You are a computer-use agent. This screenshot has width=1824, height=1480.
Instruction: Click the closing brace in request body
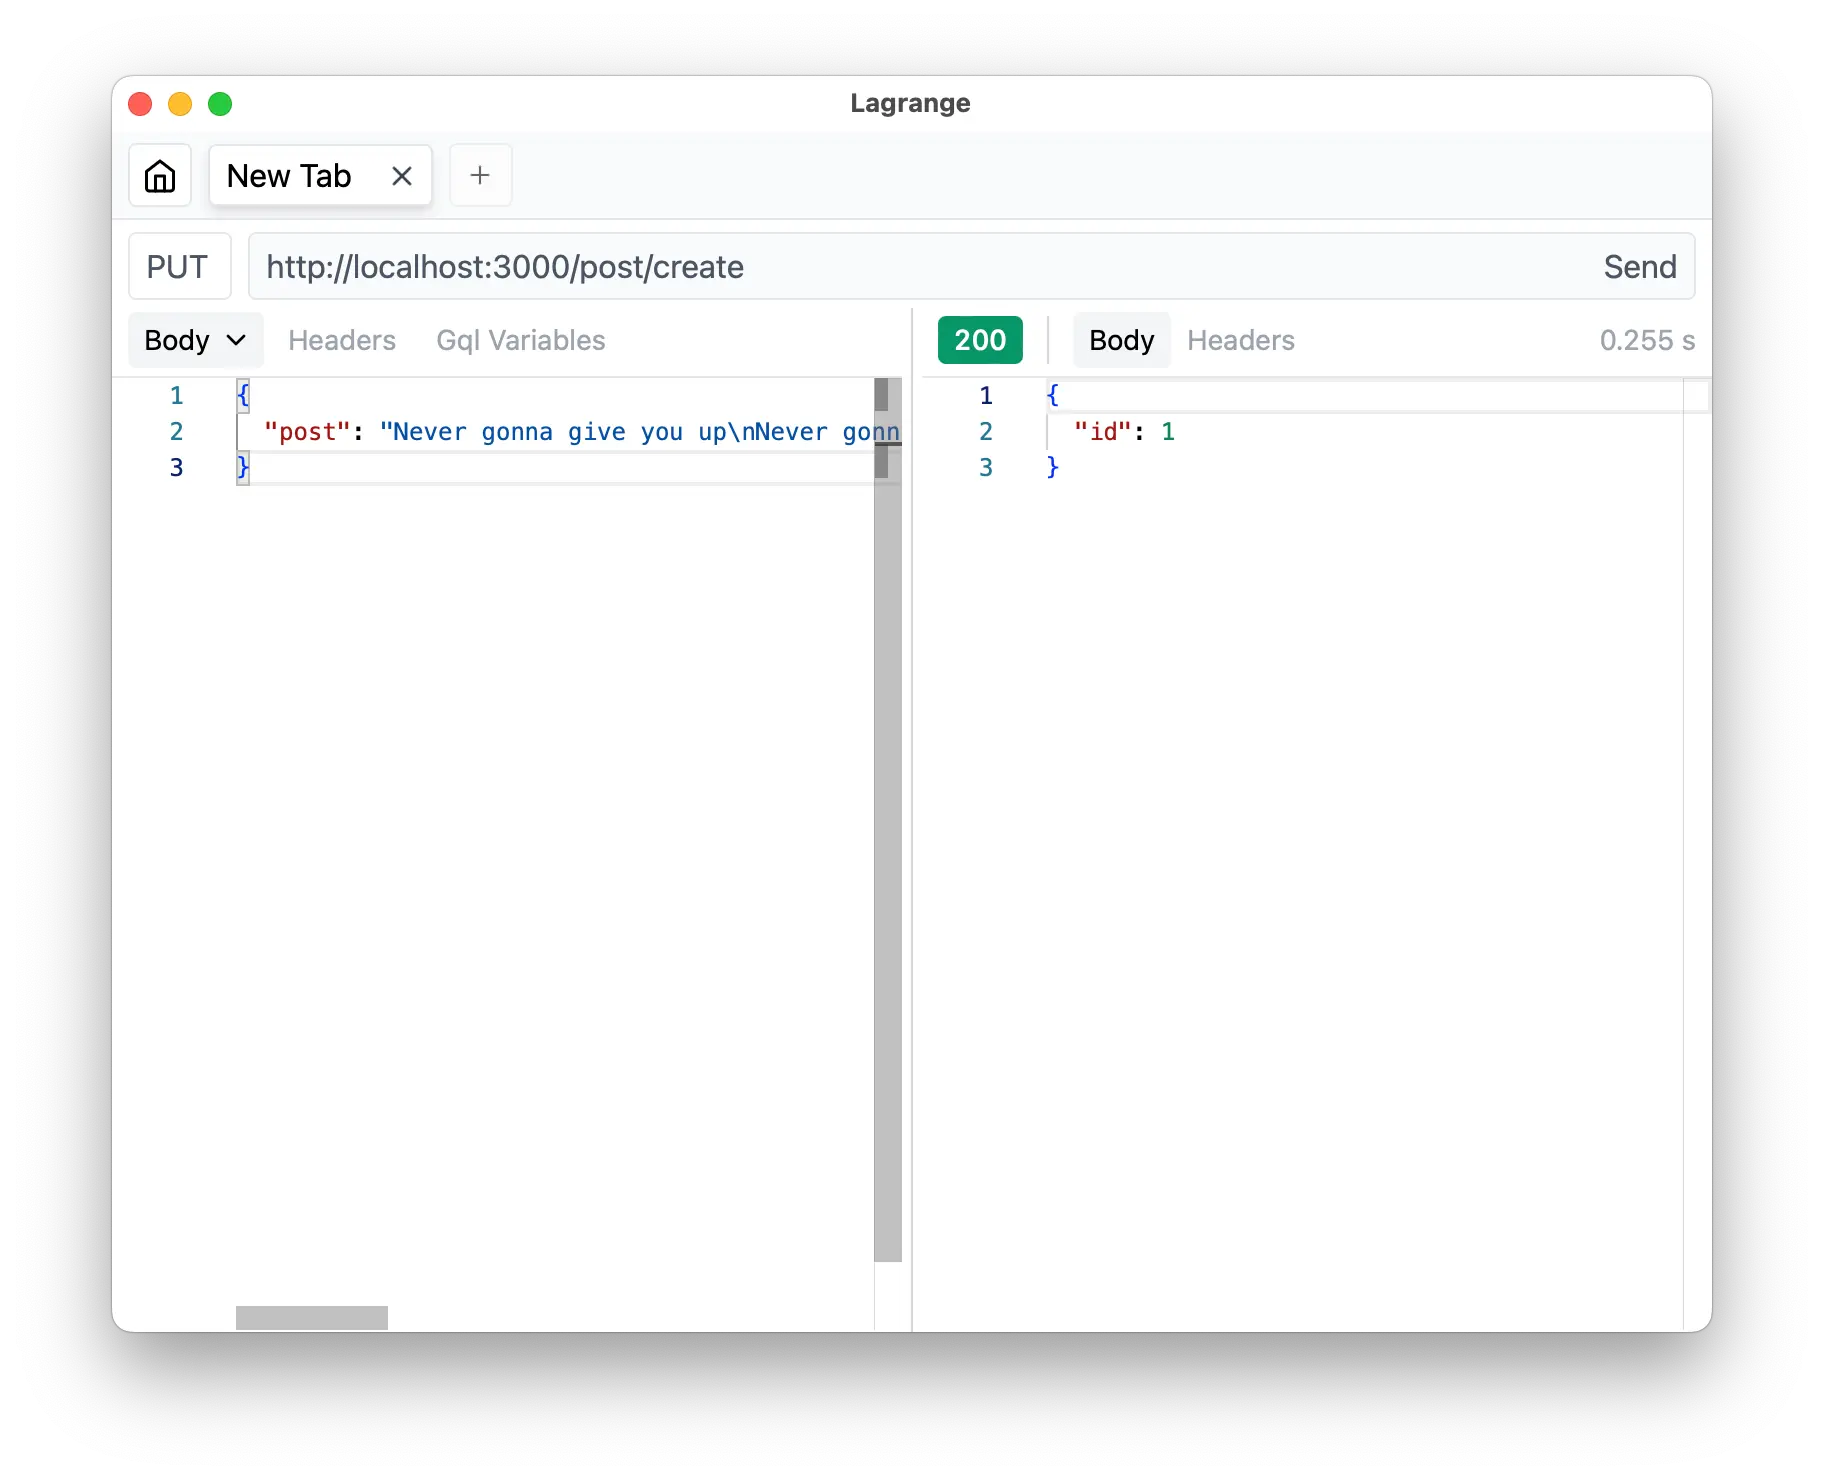tap(243, 467)
